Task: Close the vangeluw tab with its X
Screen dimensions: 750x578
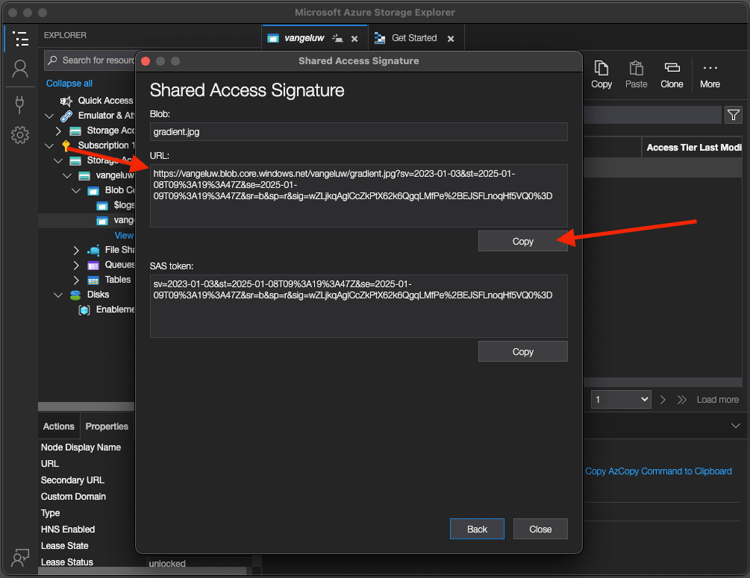Action: [x=354, y=39]
